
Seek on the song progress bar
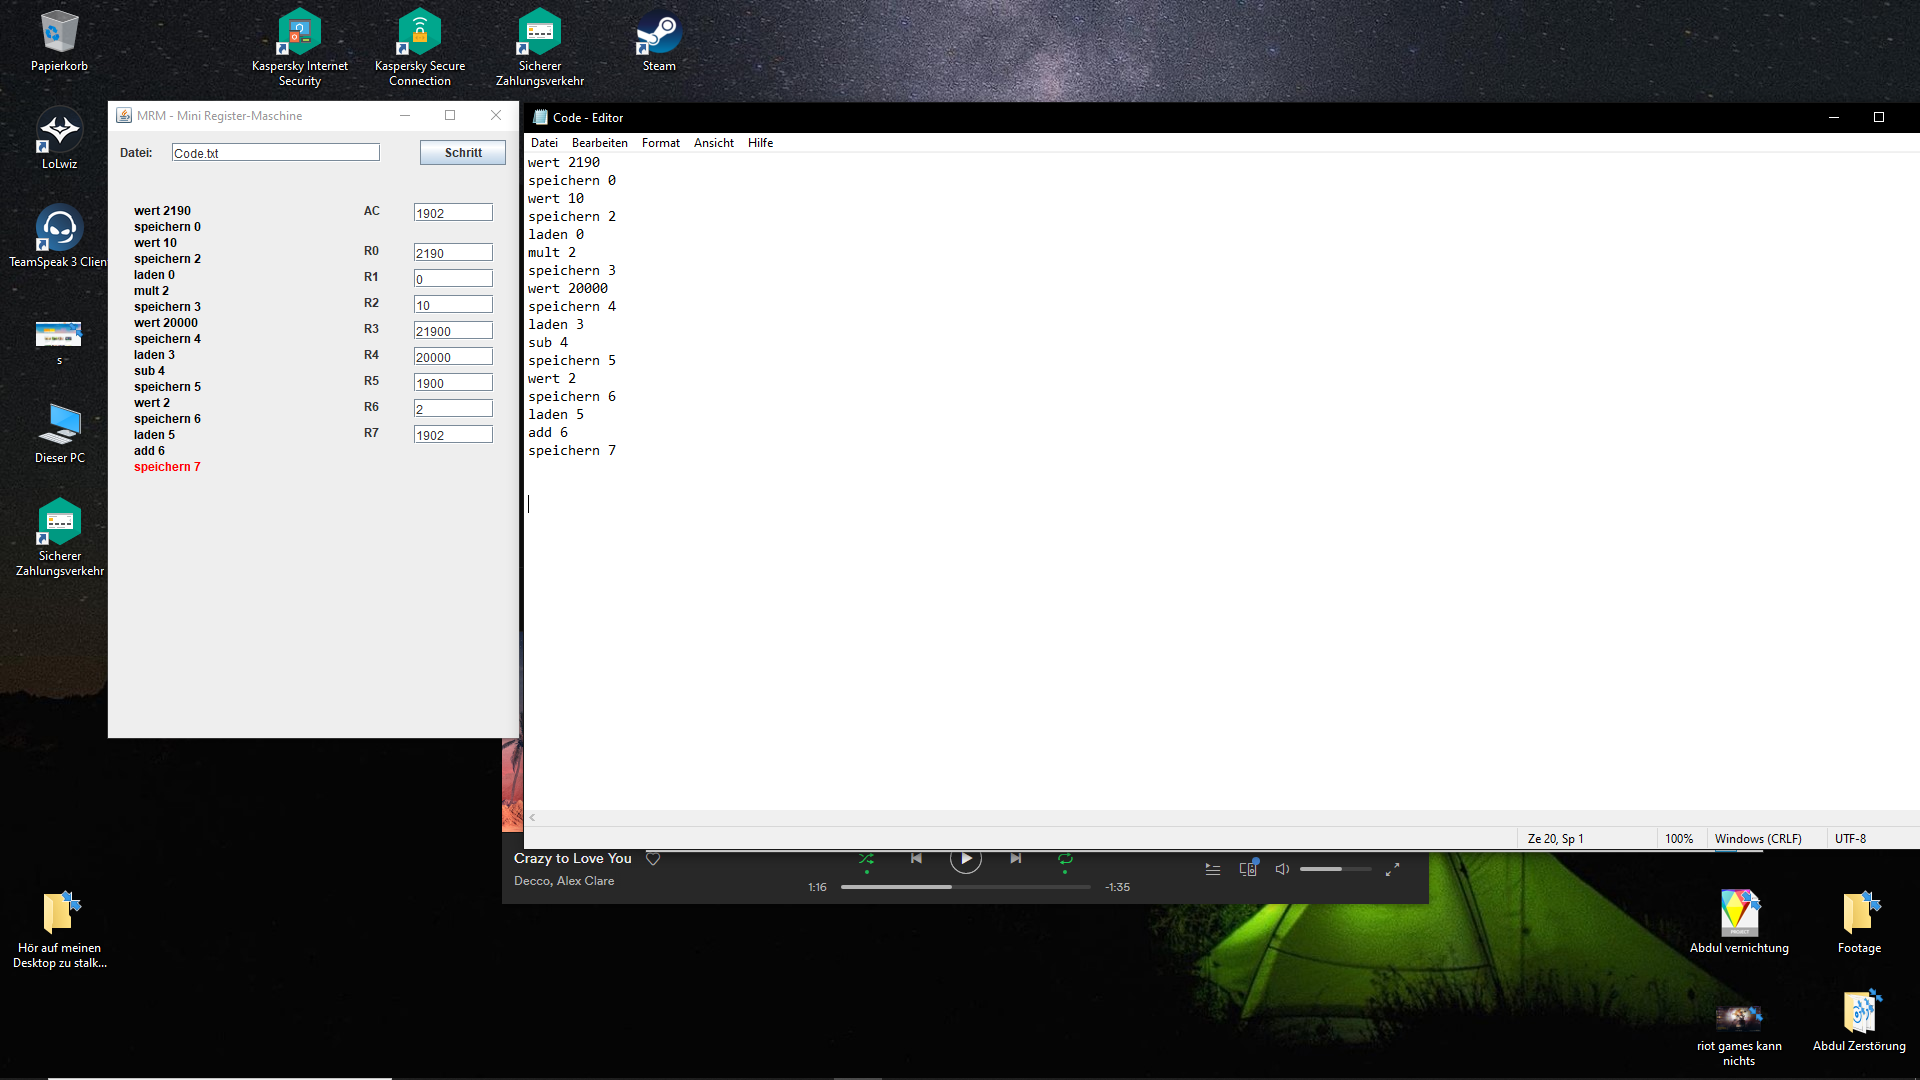point(965,887)
